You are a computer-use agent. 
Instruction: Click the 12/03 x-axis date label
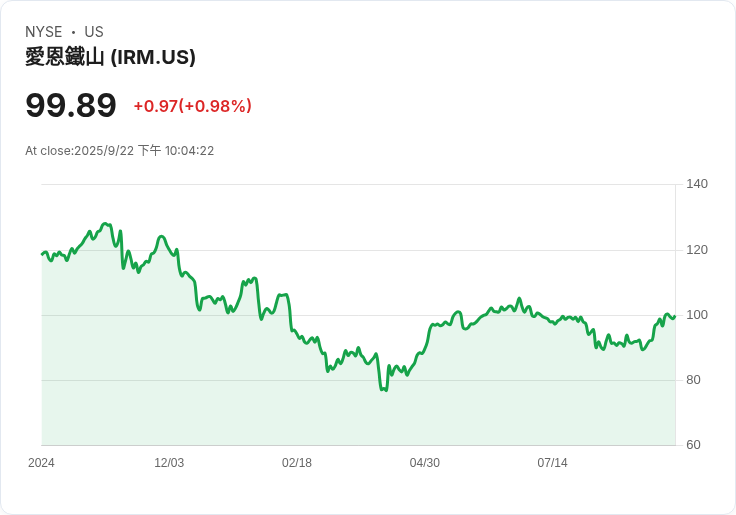[169, 463]
